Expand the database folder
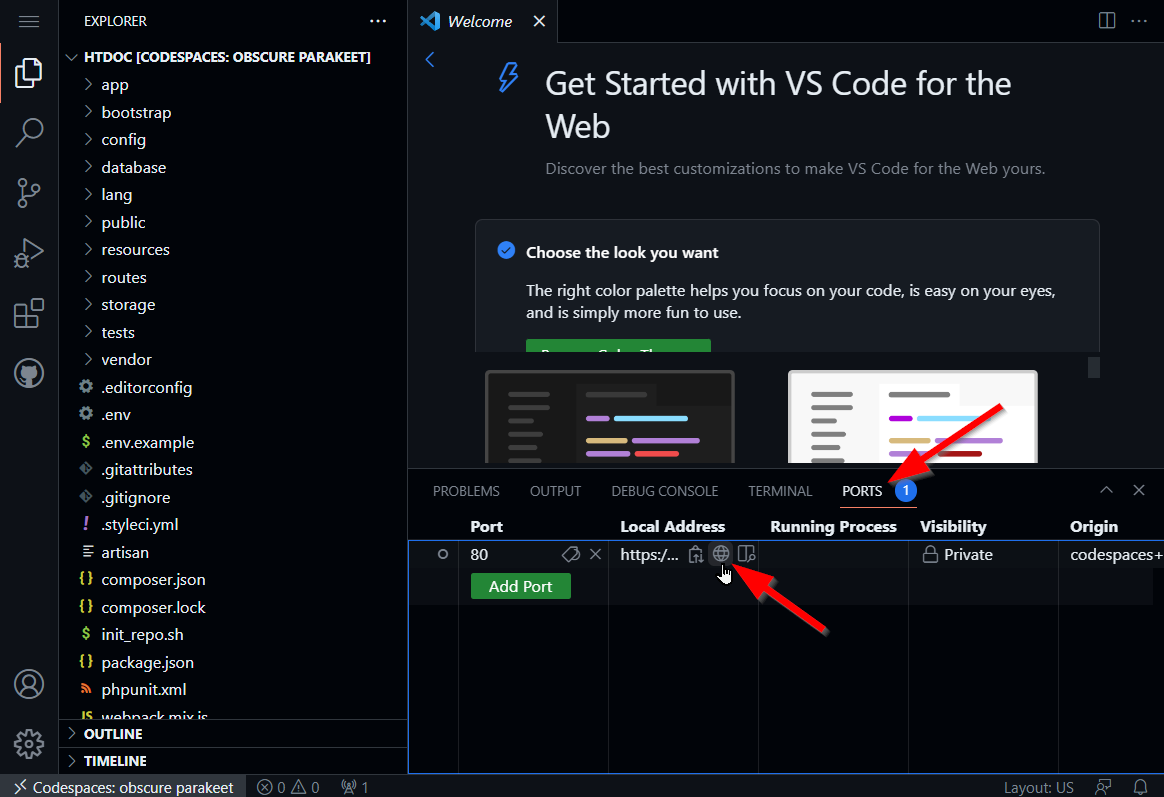This screenshot has height=797, width=1164. click(233, 167)
